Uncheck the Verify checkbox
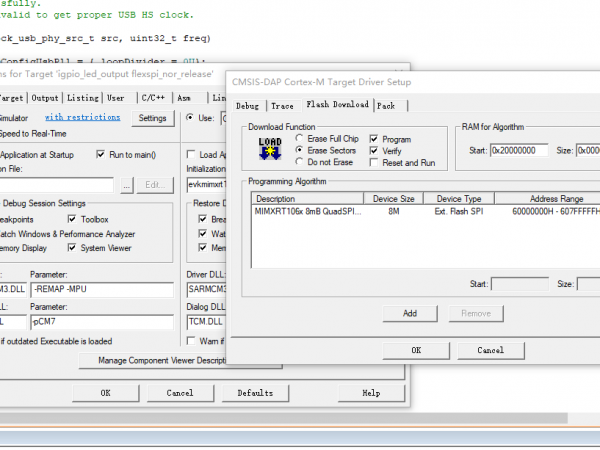Image resolution: width=600 pixels, height=450 pixels. click(x=375, y=150)
